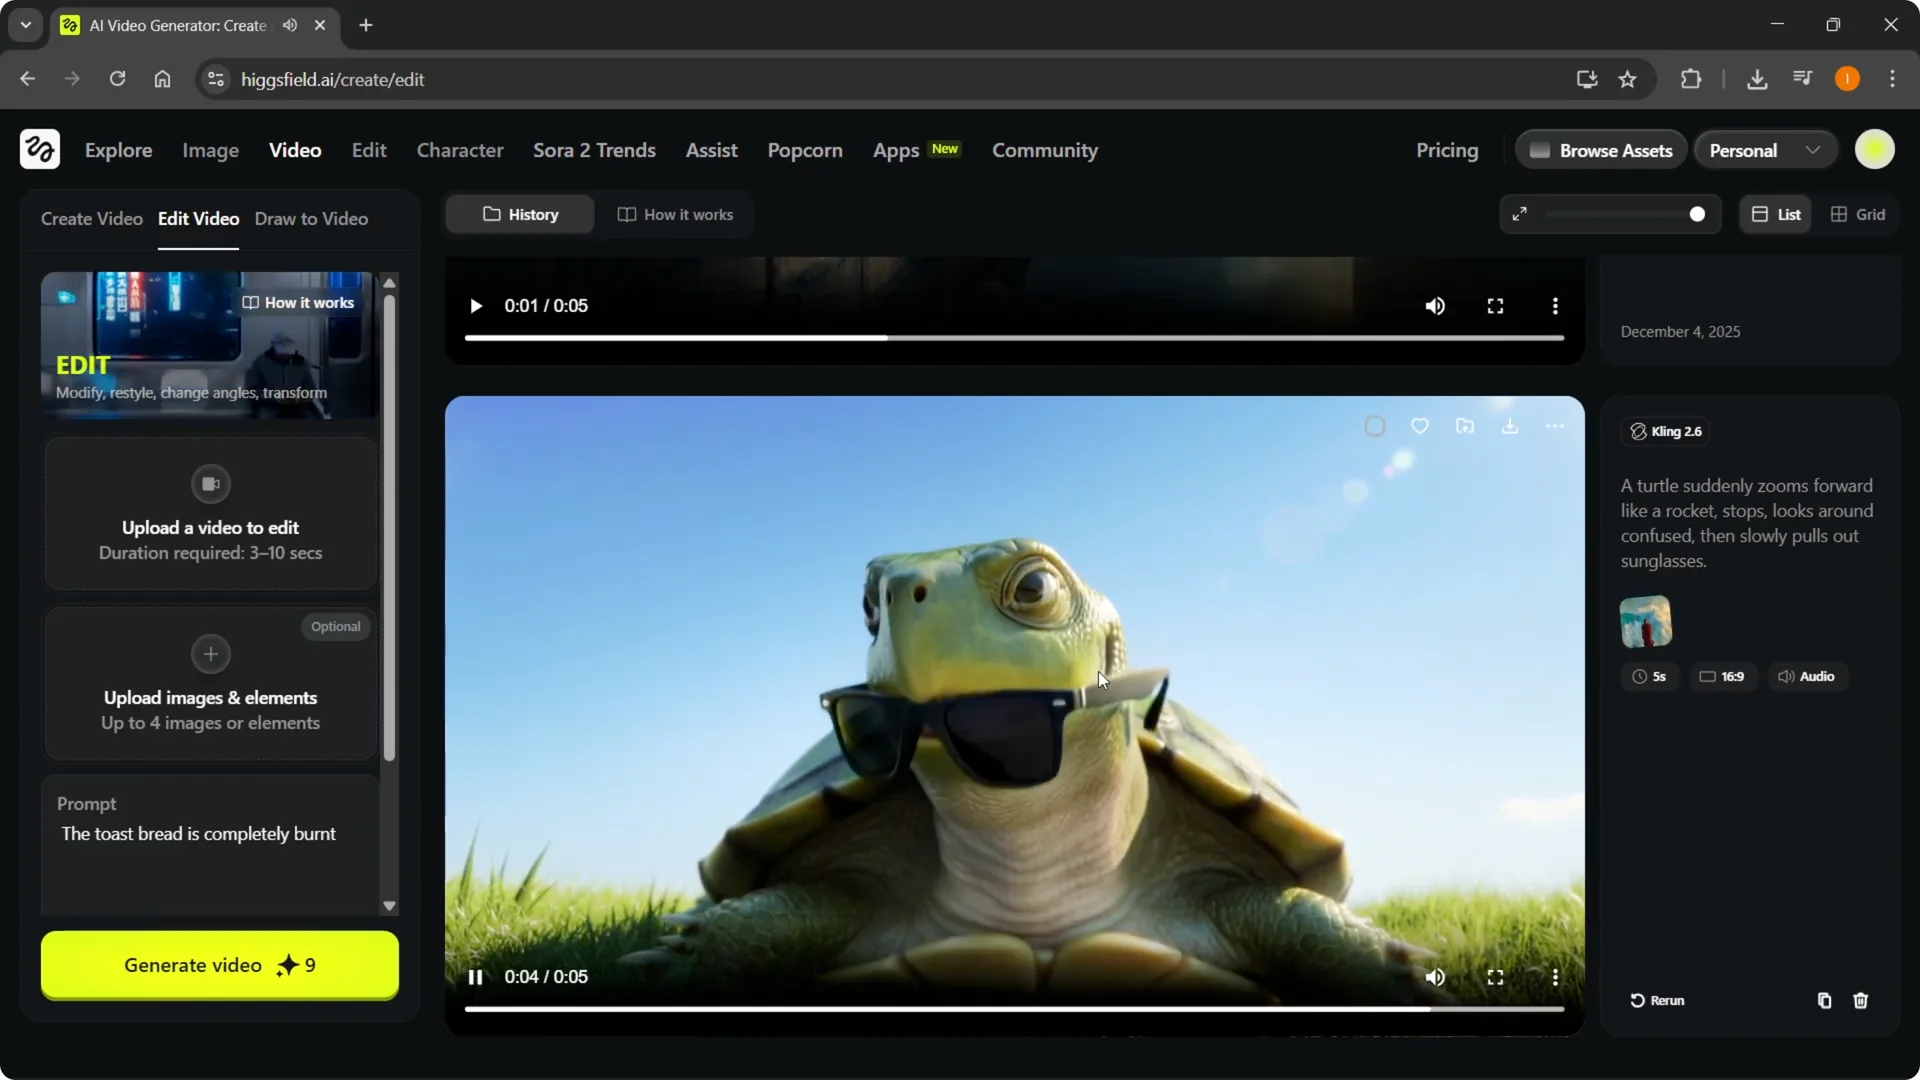Image resolution: width=1920 pixels, height=1080 pixels.
Task: Expand the thumbnail size control
Action: point(1520,214)
